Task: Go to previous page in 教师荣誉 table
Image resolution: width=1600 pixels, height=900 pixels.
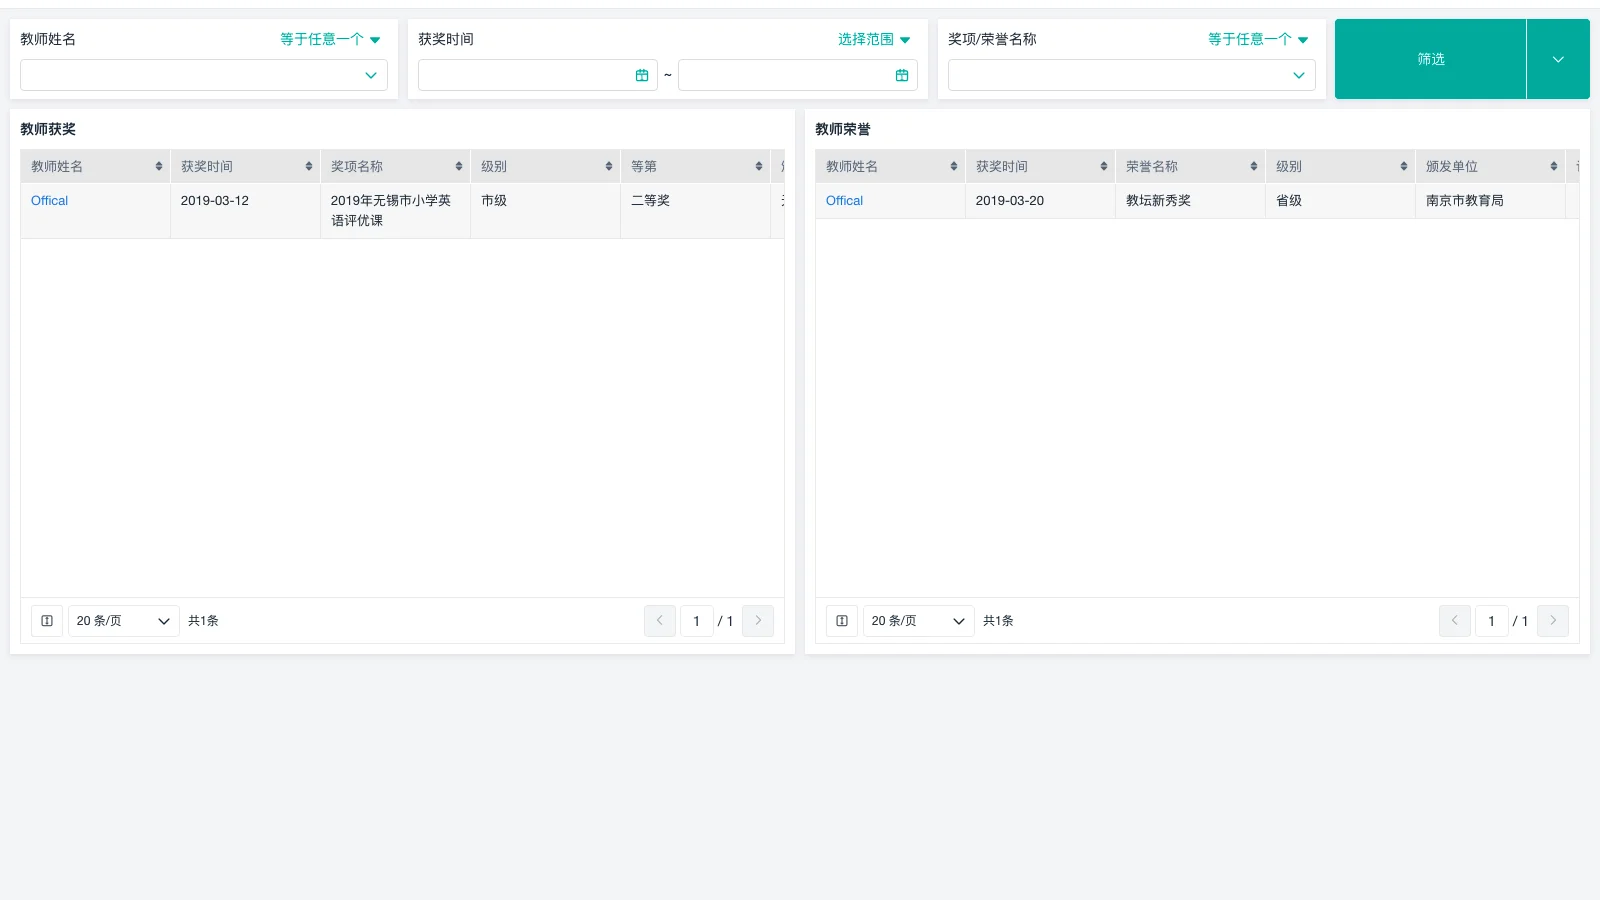Action: [x=1455, y=621]
